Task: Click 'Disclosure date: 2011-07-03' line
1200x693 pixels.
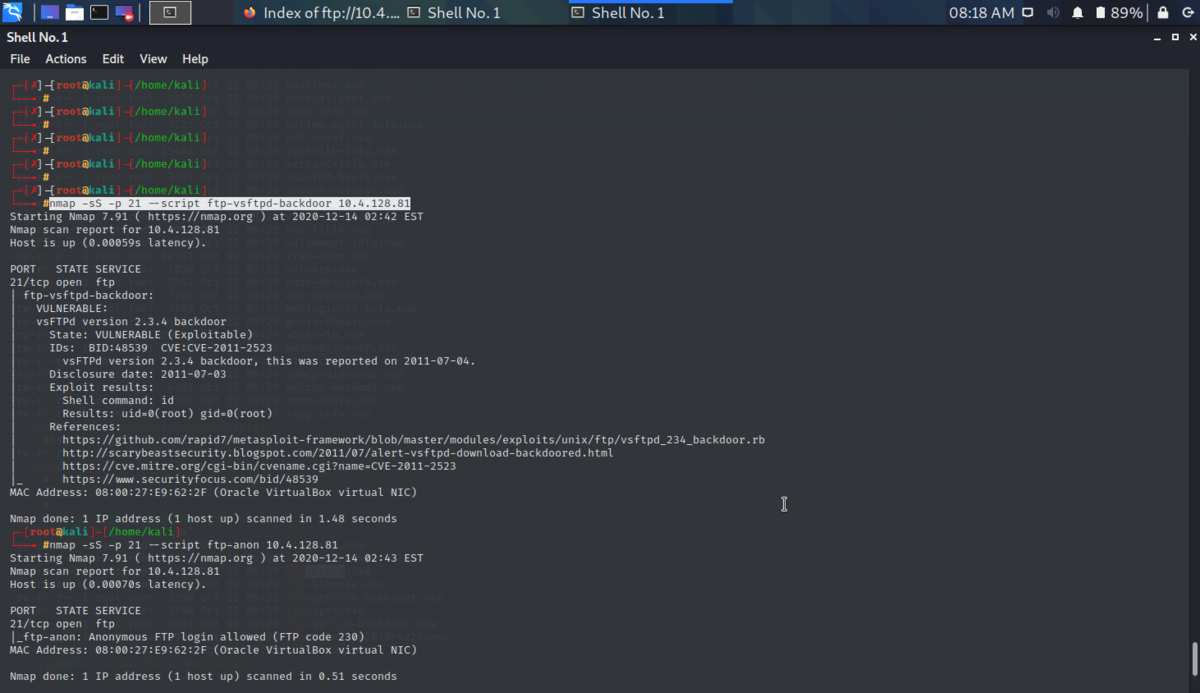Action: (138, 374)
